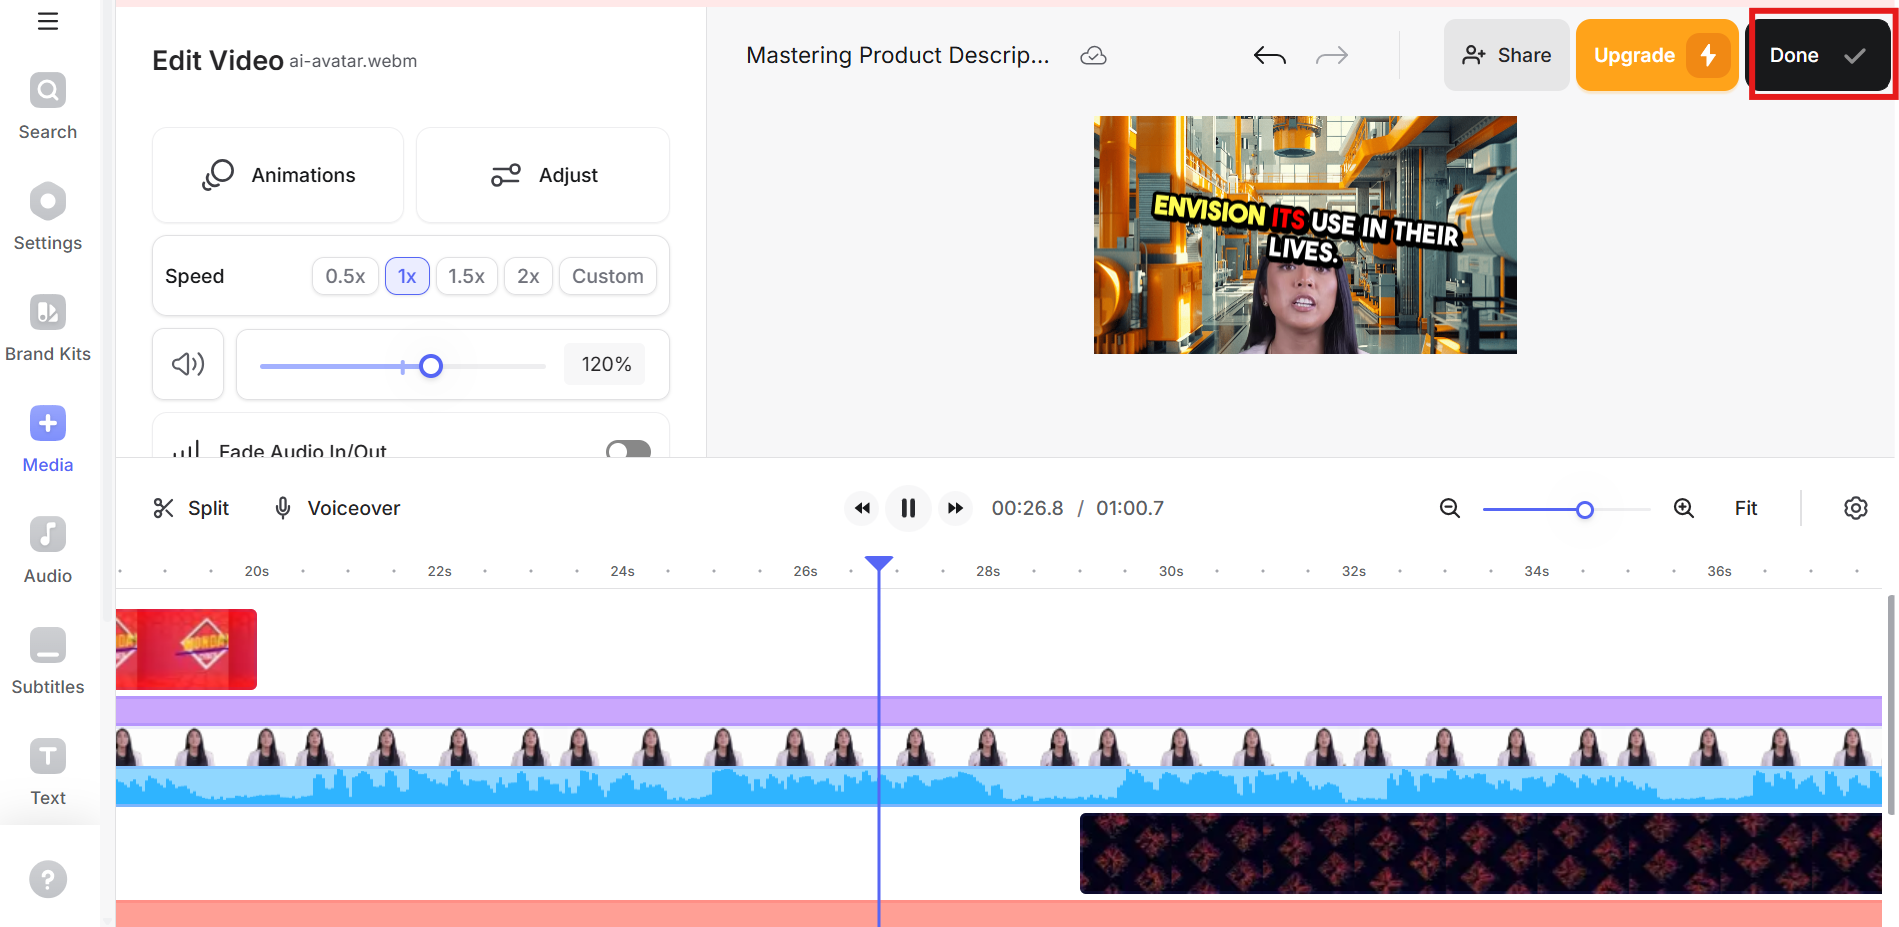This screenshot has height=927, width=1899.
Task: Select 2x playback speed
Action: [528, 276]
